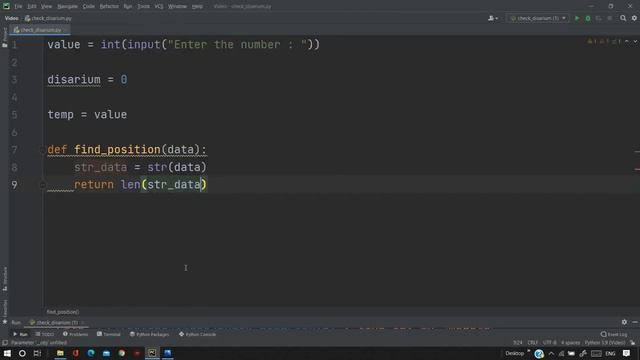Viewport: 640px width, 360px height.
Task: Expand the Desktop toolbar chevron on taskbar
Action: (x=529, y=351)
